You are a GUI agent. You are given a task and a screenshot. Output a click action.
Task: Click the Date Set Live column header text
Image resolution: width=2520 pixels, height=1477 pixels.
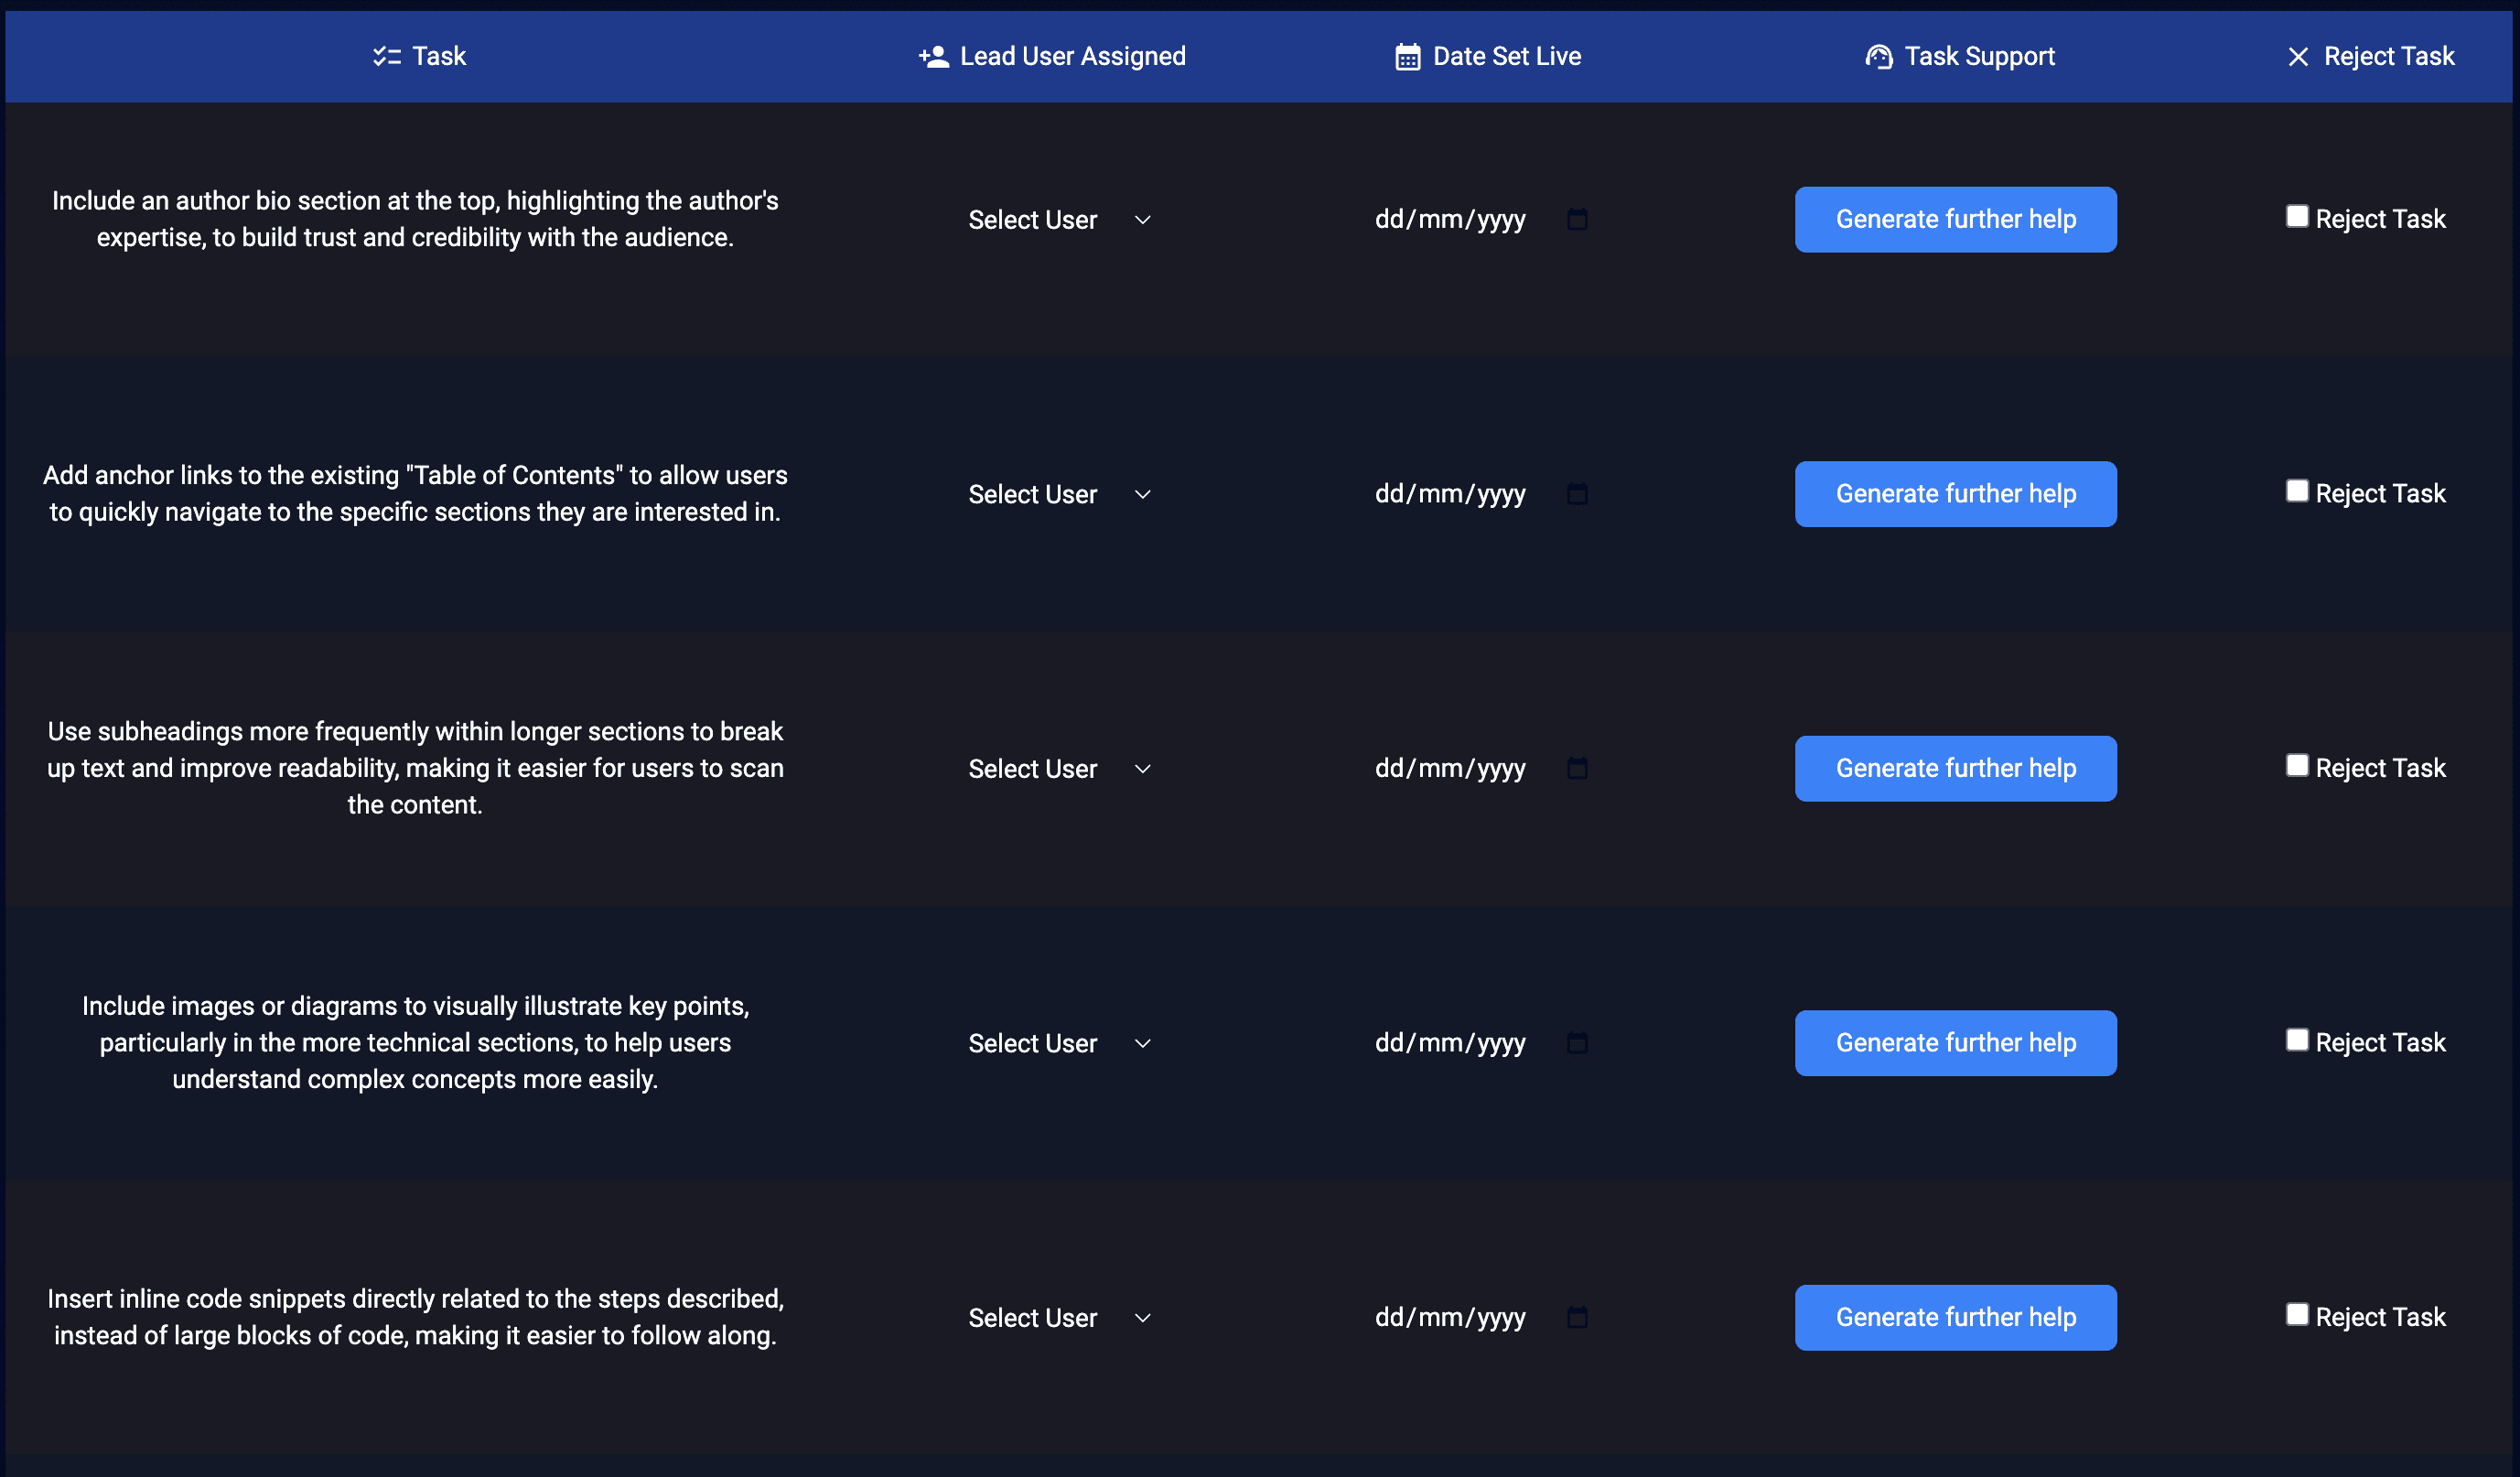tap(1507, 57)
